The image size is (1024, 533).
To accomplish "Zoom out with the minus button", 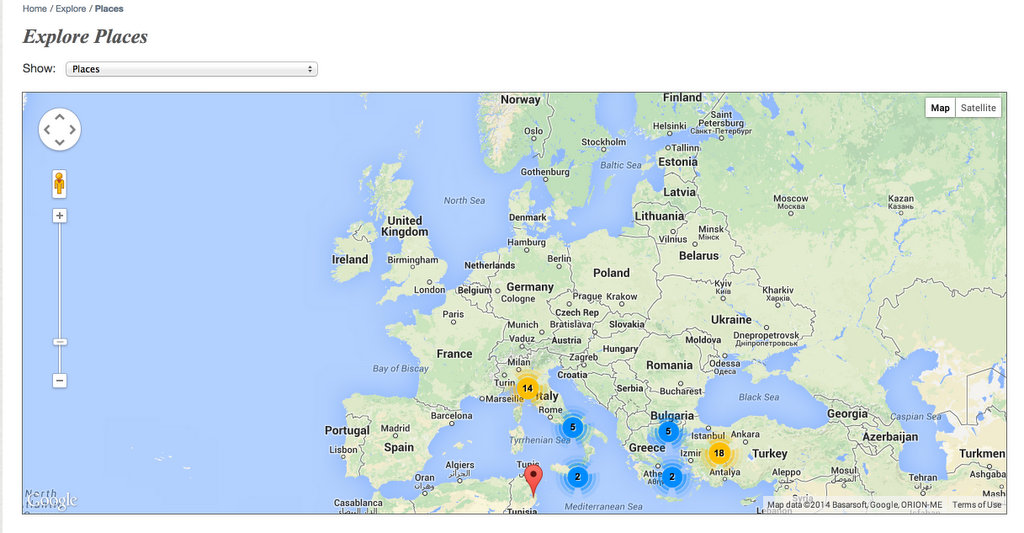I will pyautogui.click(x=59, y=381).
